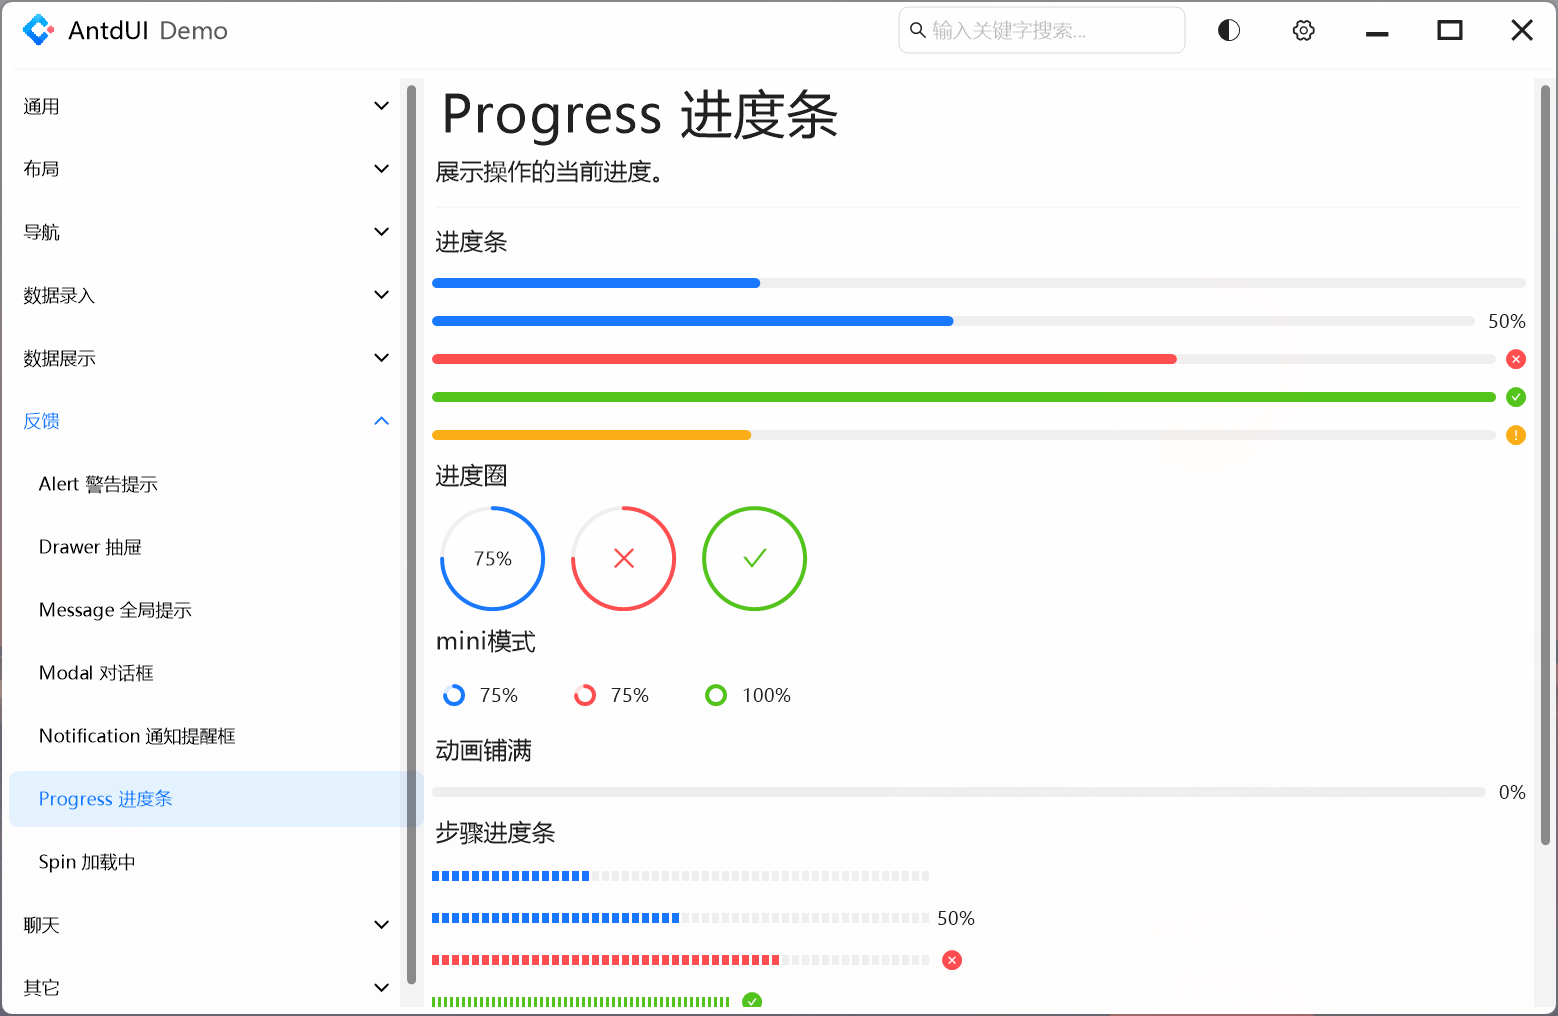
Task: Open the Modal 对话框 page
Action: pyautogui.click(x=96, y=673)
